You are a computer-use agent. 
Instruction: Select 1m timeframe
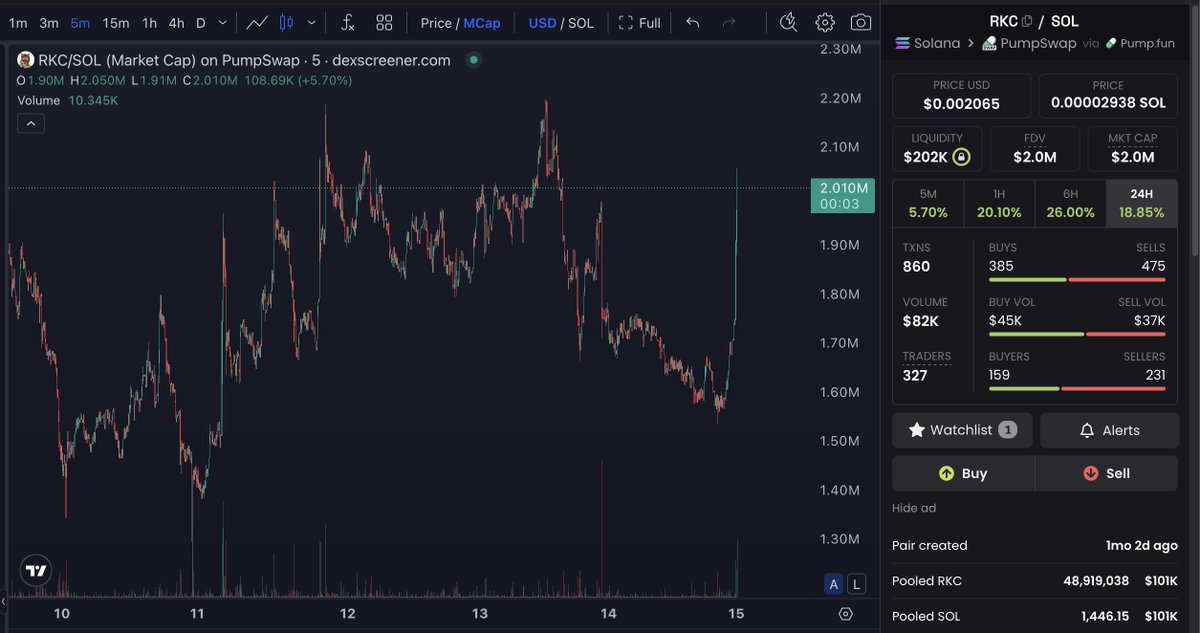pos(18,22)
